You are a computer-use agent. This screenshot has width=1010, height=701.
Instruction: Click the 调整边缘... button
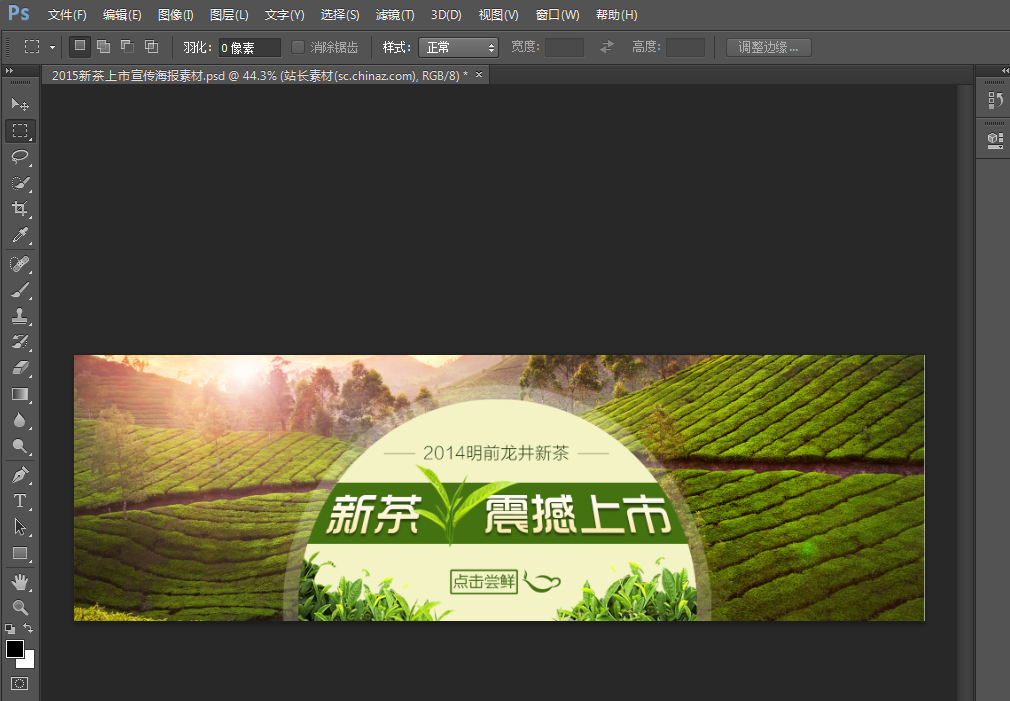[x=768, y=47]
